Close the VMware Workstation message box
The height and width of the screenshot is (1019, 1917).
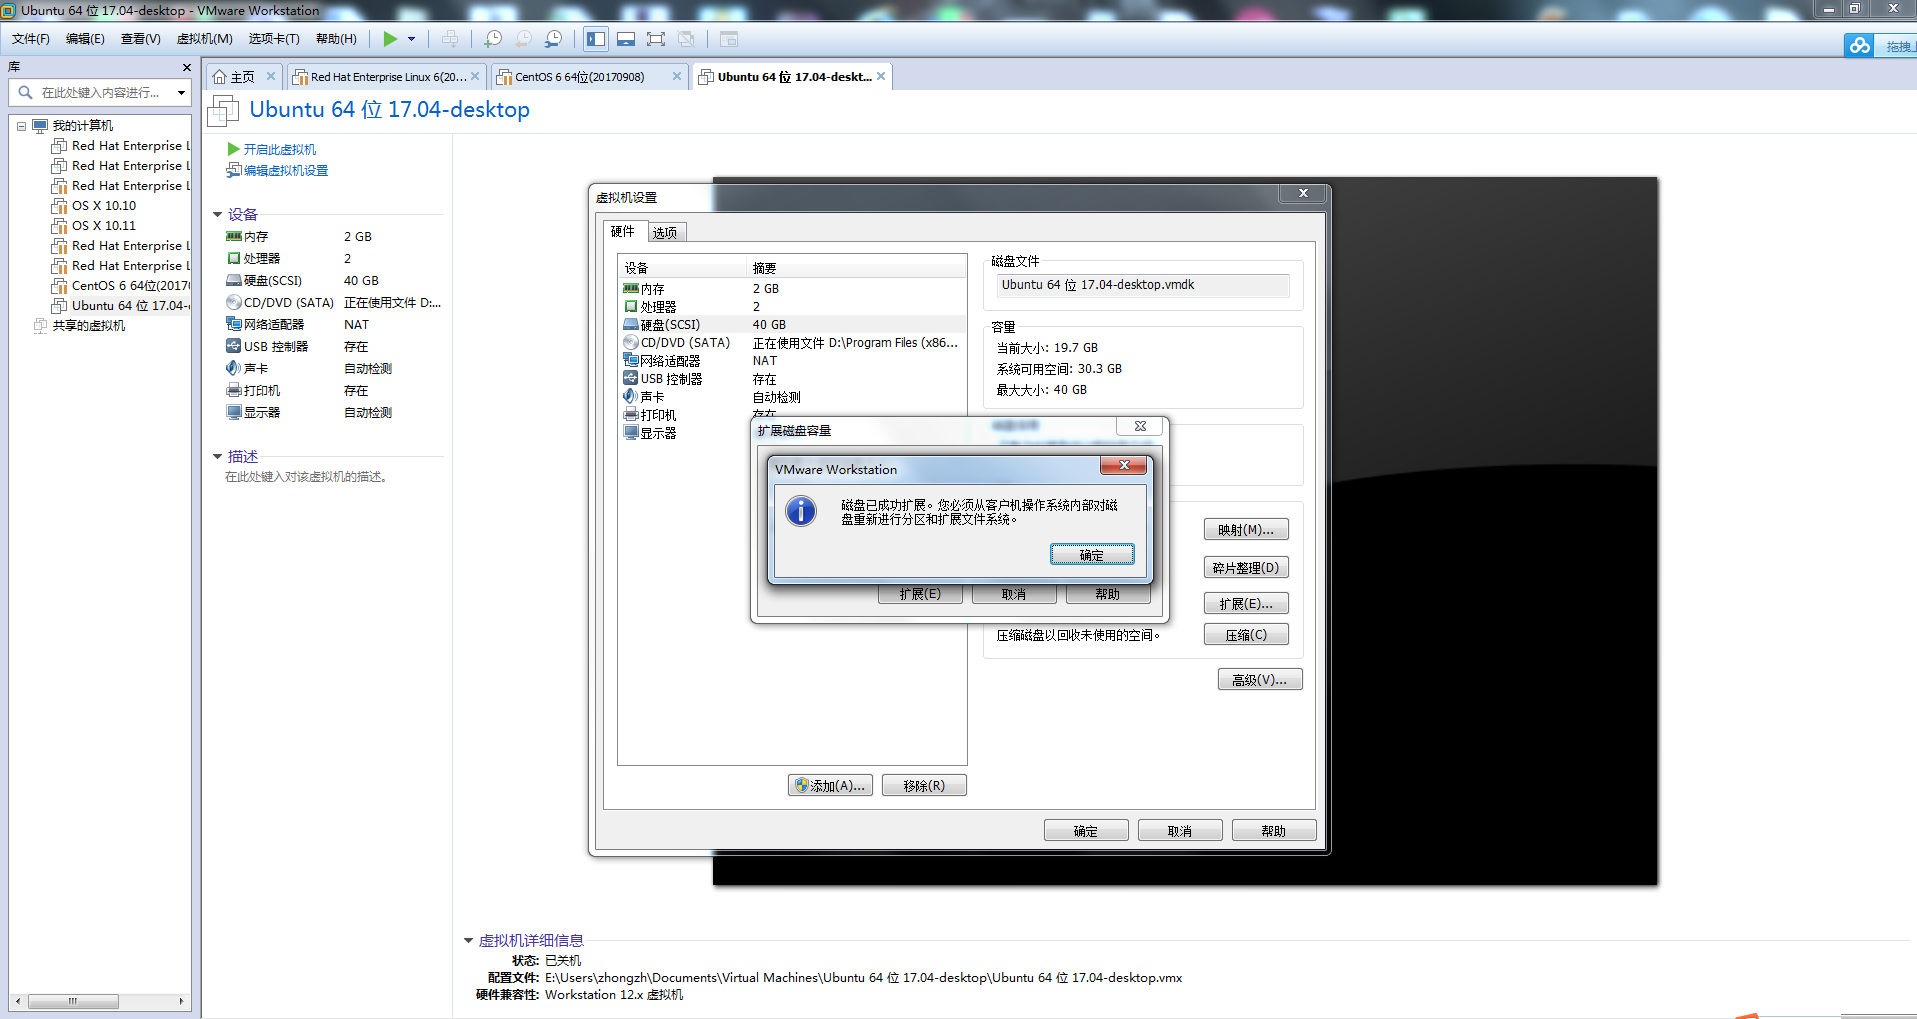[x=1124, y=466]
